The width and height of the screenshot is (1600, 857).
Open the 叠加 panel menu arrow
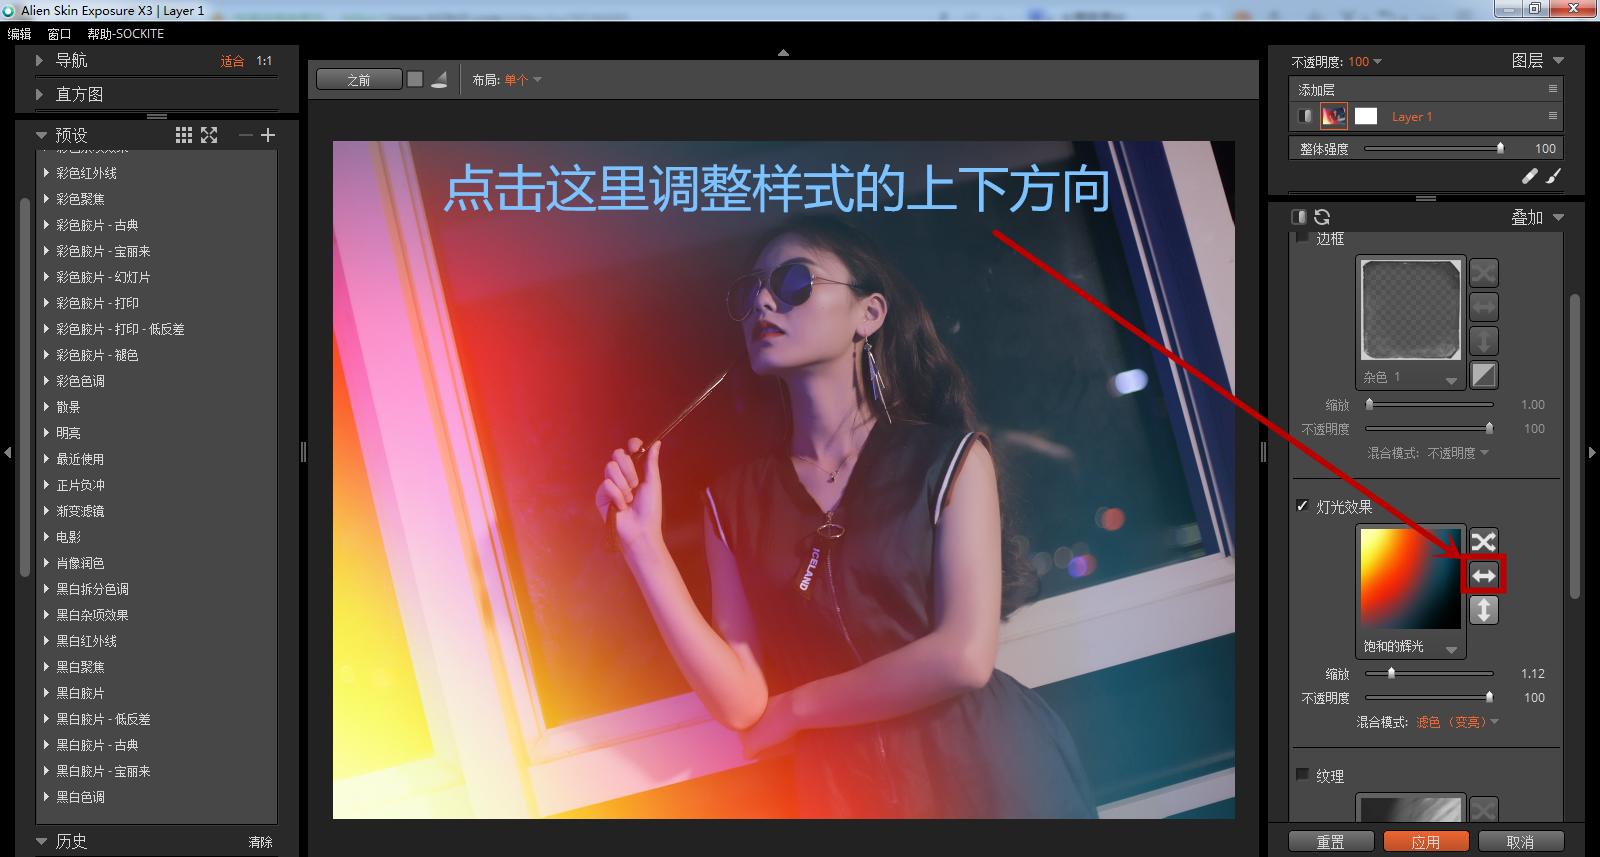(x=1558, y=217)
